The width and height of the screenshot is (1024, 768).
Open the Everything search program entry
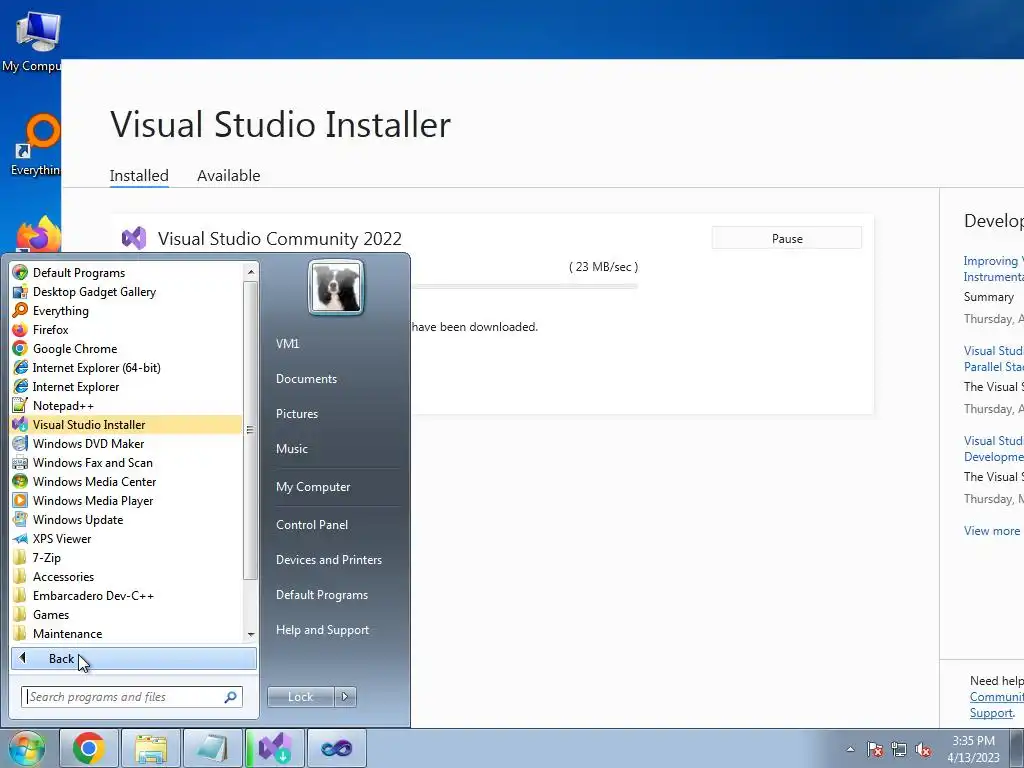click(x=126, y=311)
